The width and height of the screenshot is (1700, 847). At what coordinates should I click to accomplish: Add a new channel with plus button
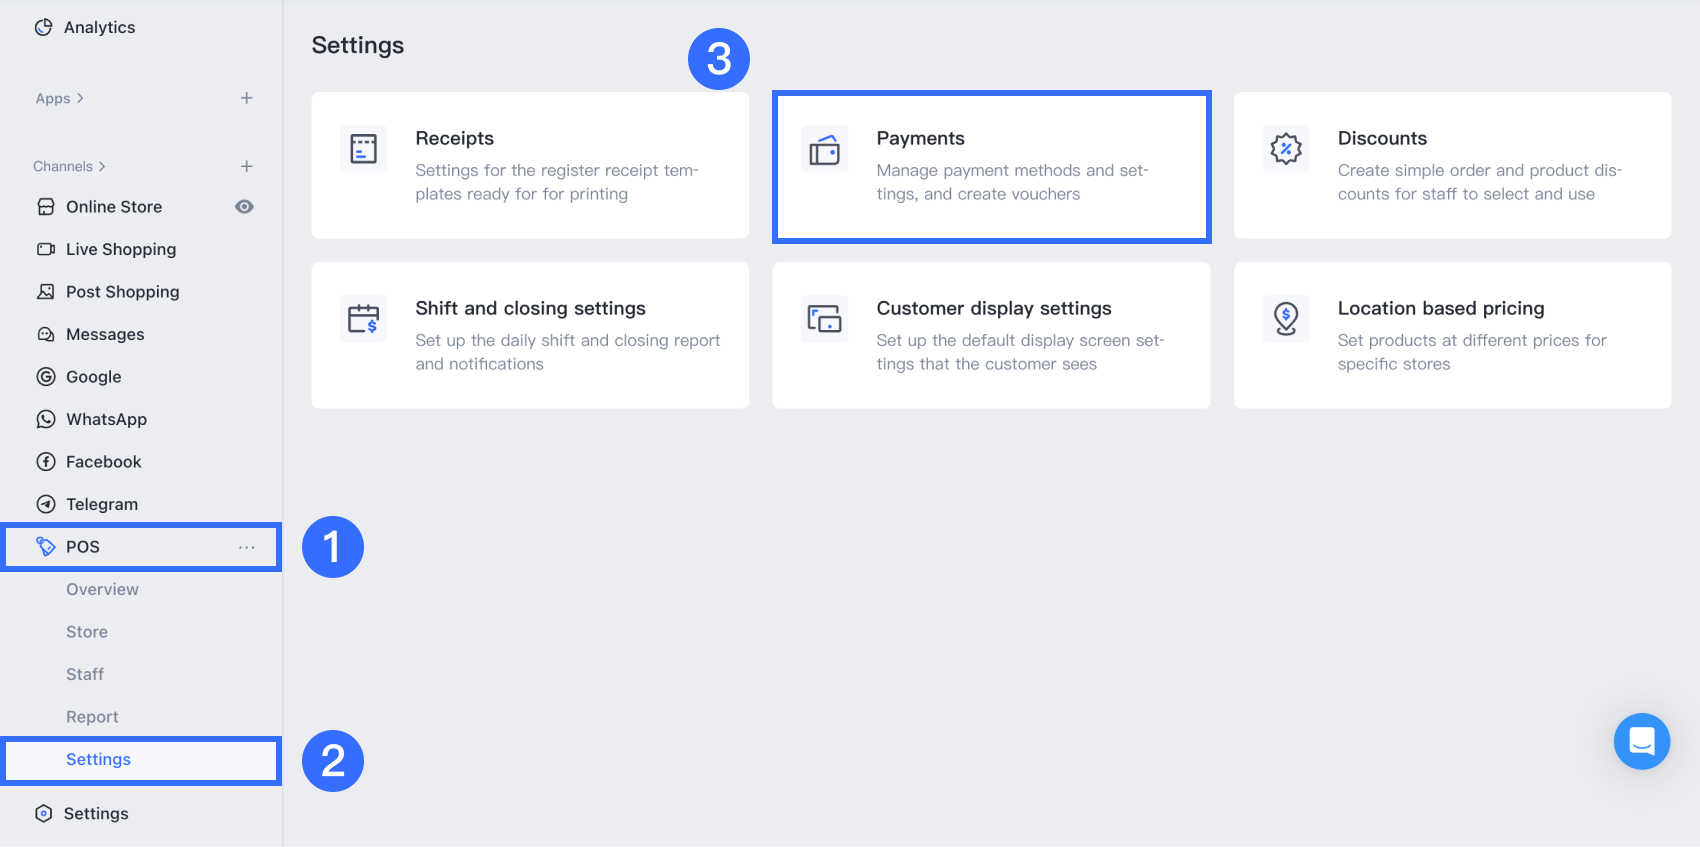coord(247,166)
